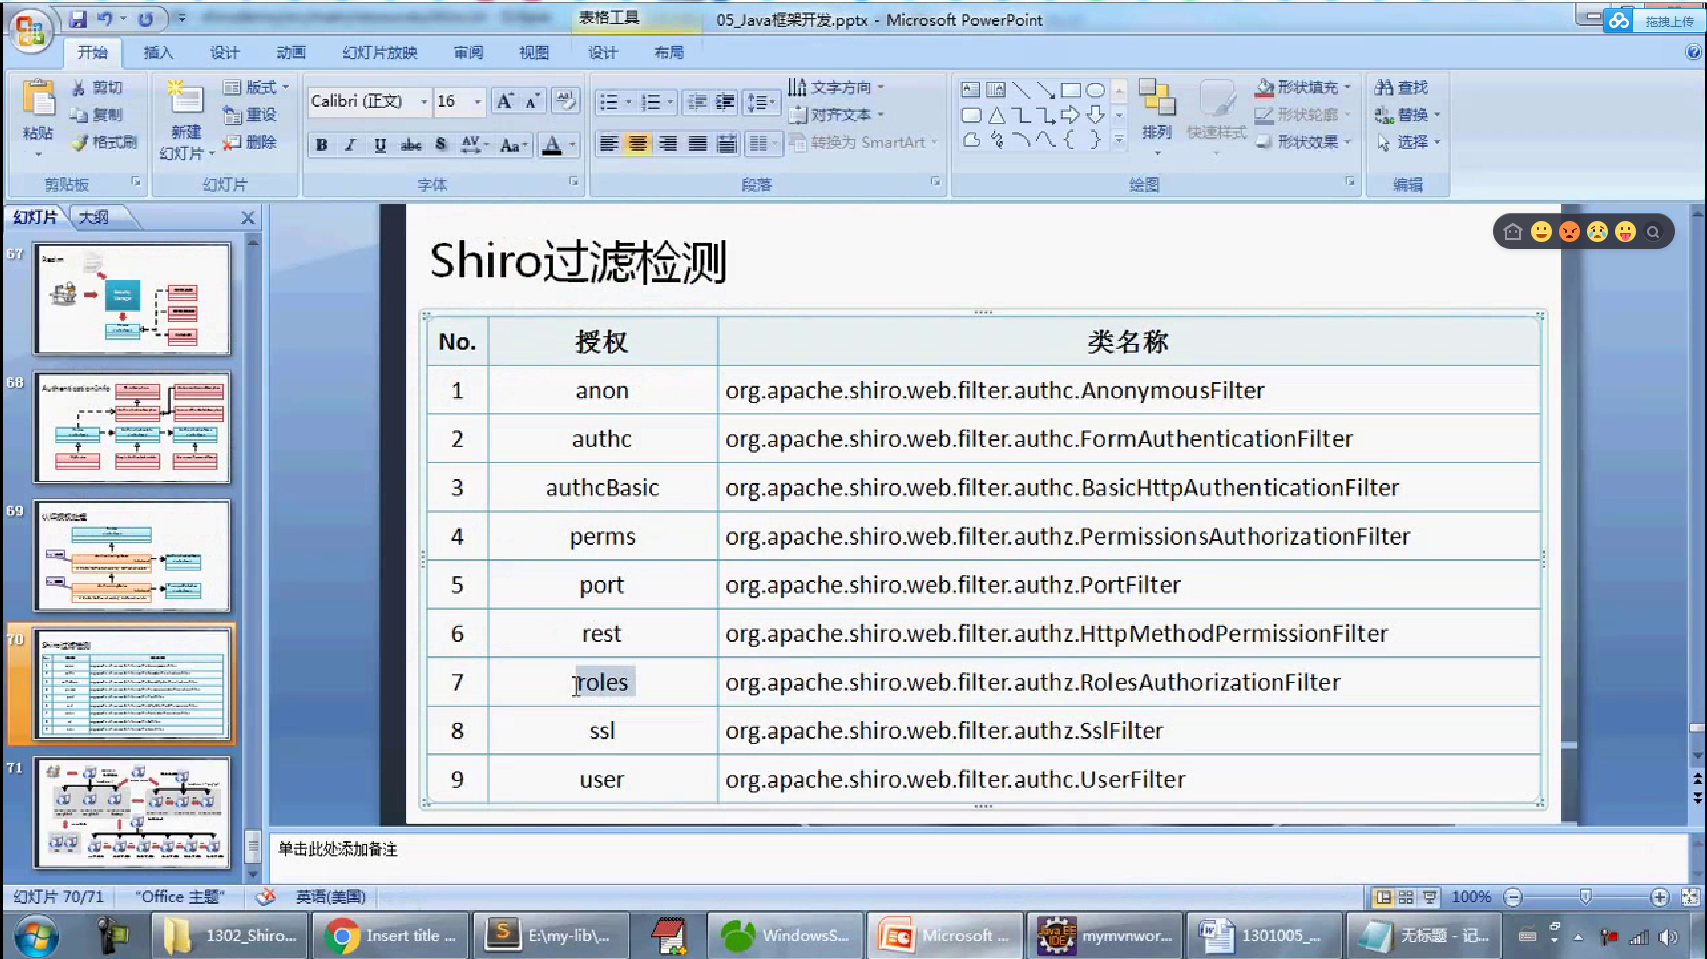The width and height of the screenshot is (1707, 959).
Task: Start slide show from status bar
Action: click(x=1430, y=897)
